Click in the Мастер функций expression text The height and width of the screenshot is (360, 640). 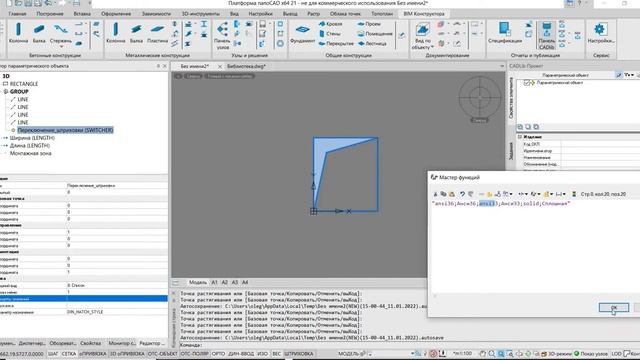pos(500,203)
